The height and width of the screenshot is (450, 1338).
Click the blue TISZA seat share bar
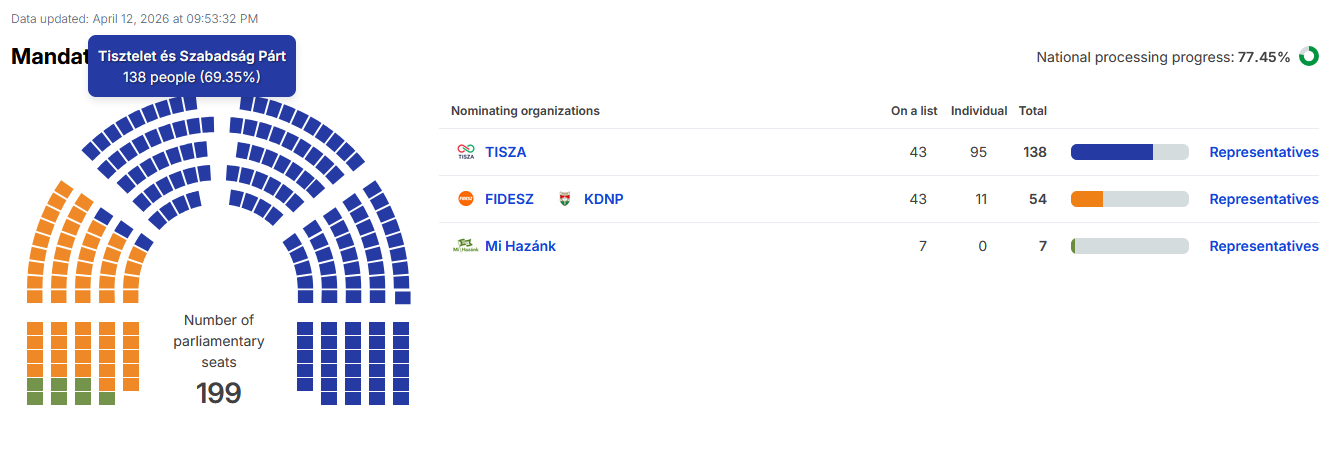point(1112,152)
